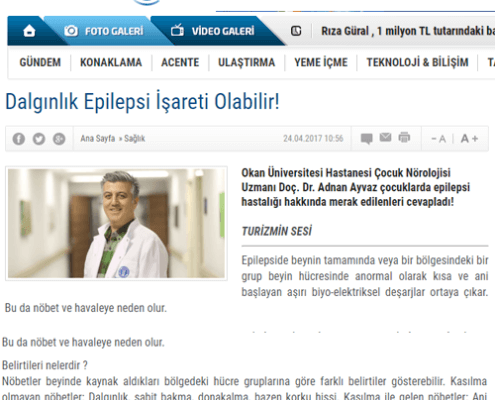This screenshot has height=400, width=495.
Task: Select YEME İÇME menu item
Action: [321, 62]
